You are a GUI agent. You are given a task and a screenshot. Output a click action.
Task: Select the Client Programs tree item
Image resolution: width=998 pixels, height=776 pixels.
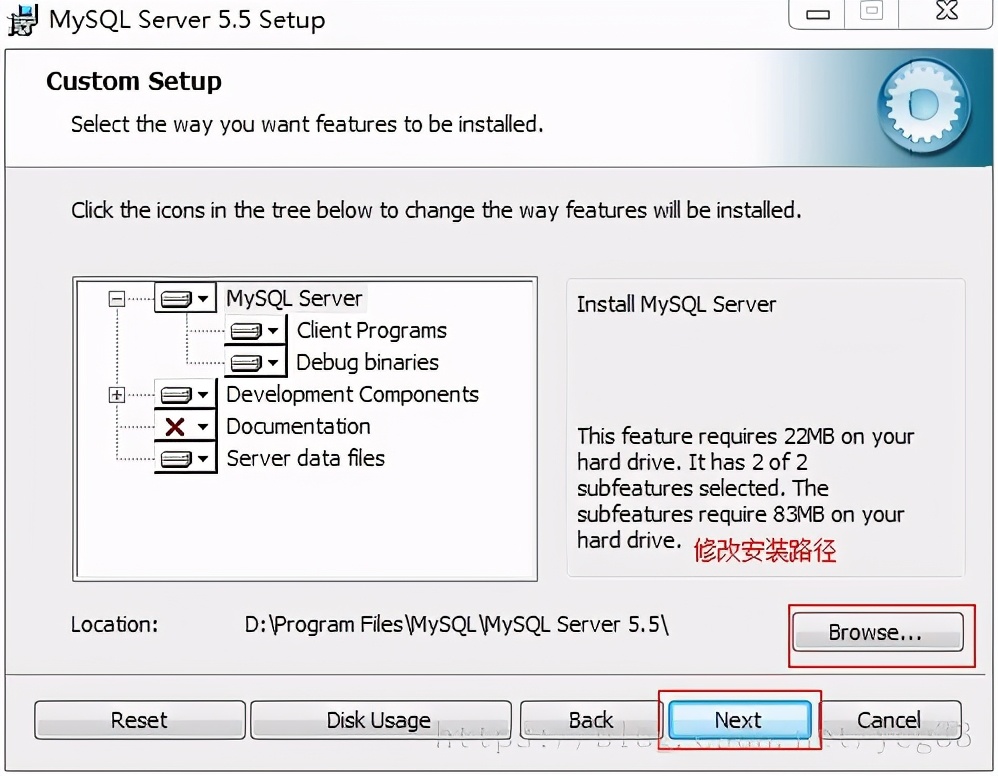tap(372, 330)
